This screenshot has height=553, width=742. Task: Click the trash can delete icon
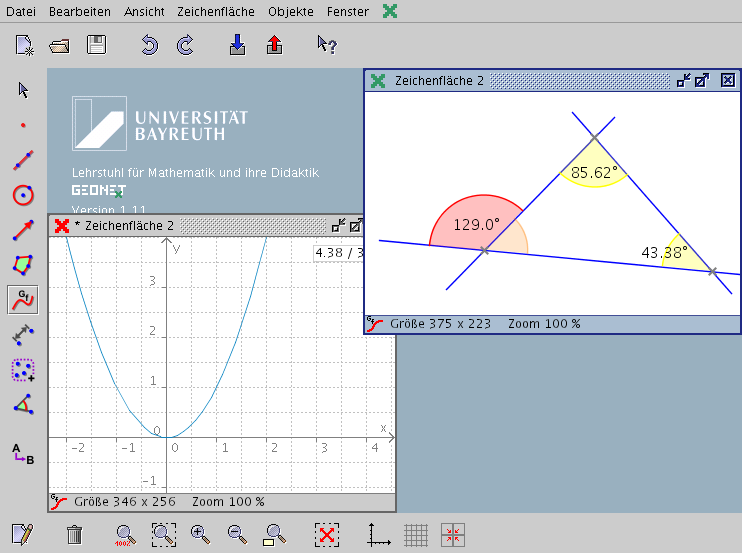coord(74,535)
